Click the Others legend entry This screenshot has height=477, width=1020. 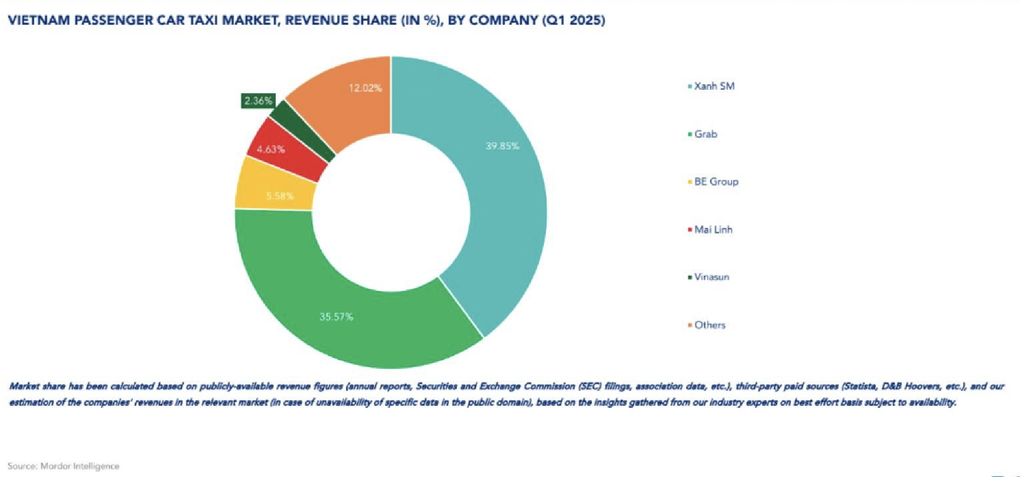pyautogui.click(x=706, y=325)
